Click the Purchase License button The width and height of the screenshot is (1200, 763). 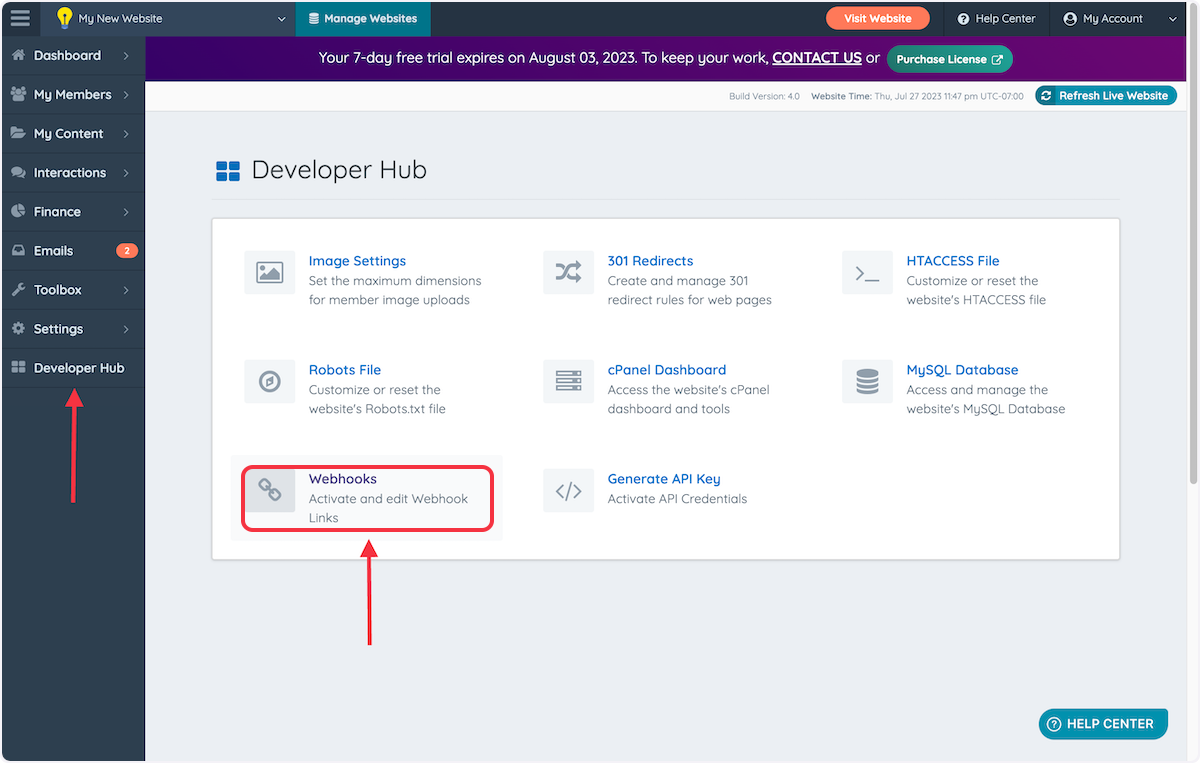point(949,59)
